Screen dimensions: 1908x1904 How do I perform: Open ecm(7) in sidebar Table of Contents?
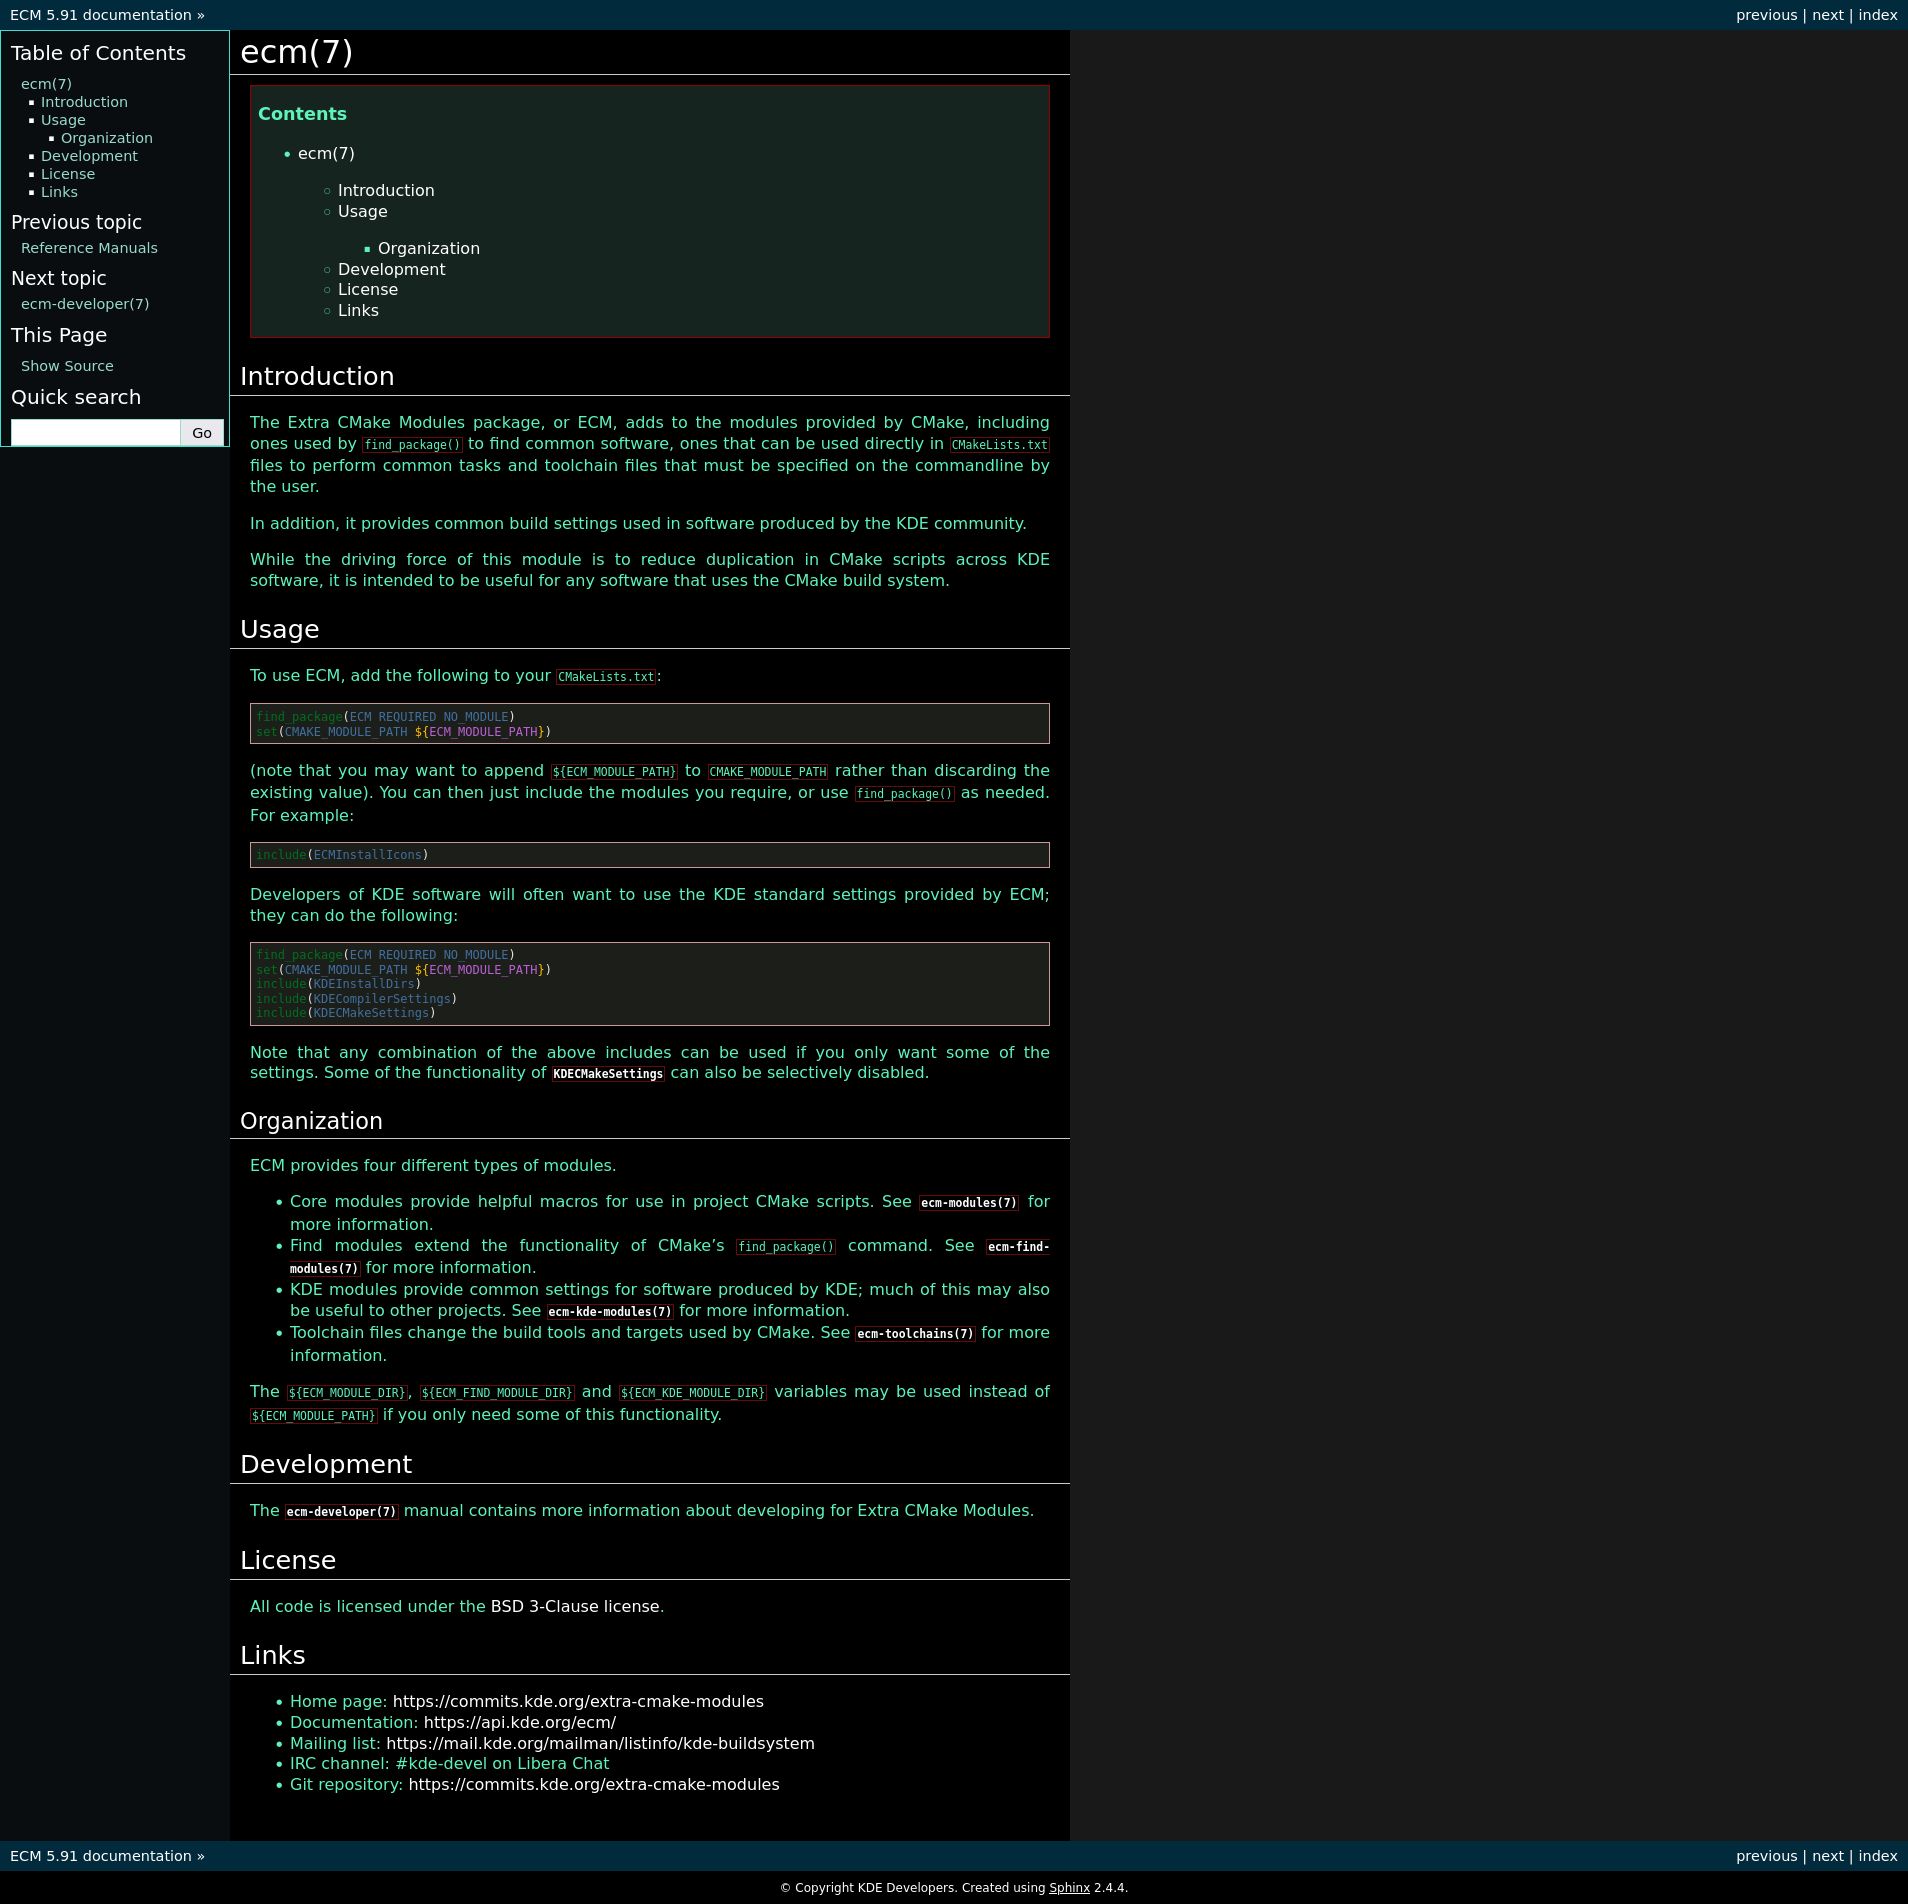(46, 84)
